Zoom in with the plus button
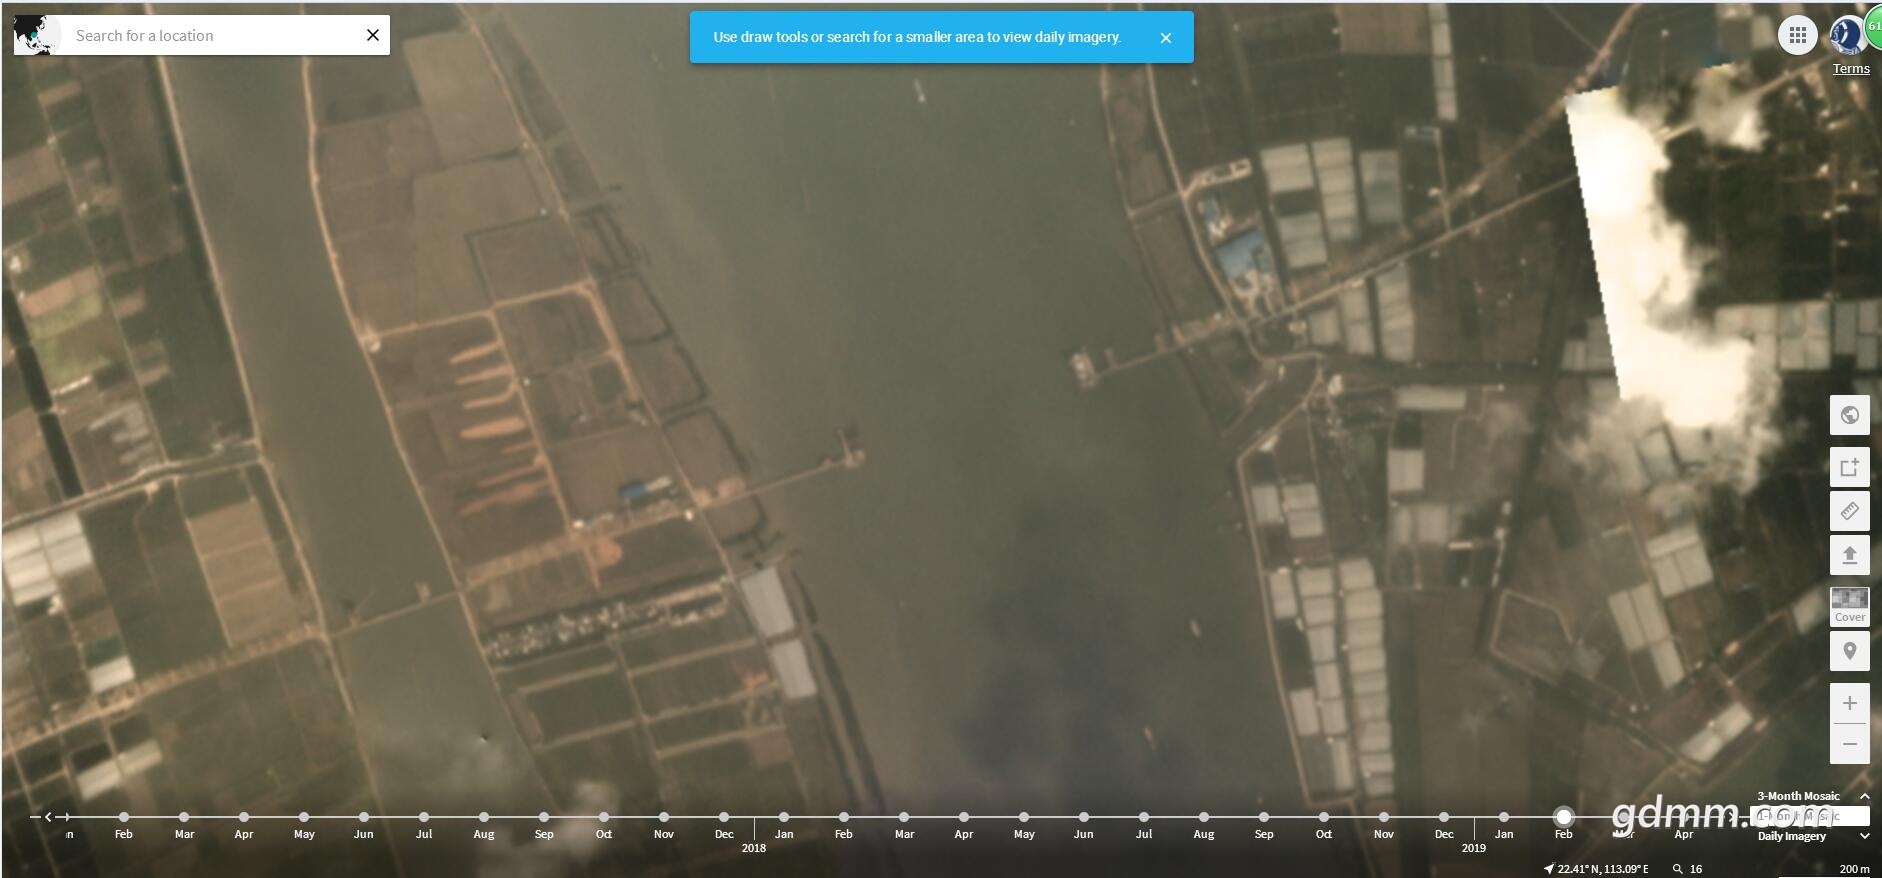The image size is (1882, 878). [x=1849, y=703]
